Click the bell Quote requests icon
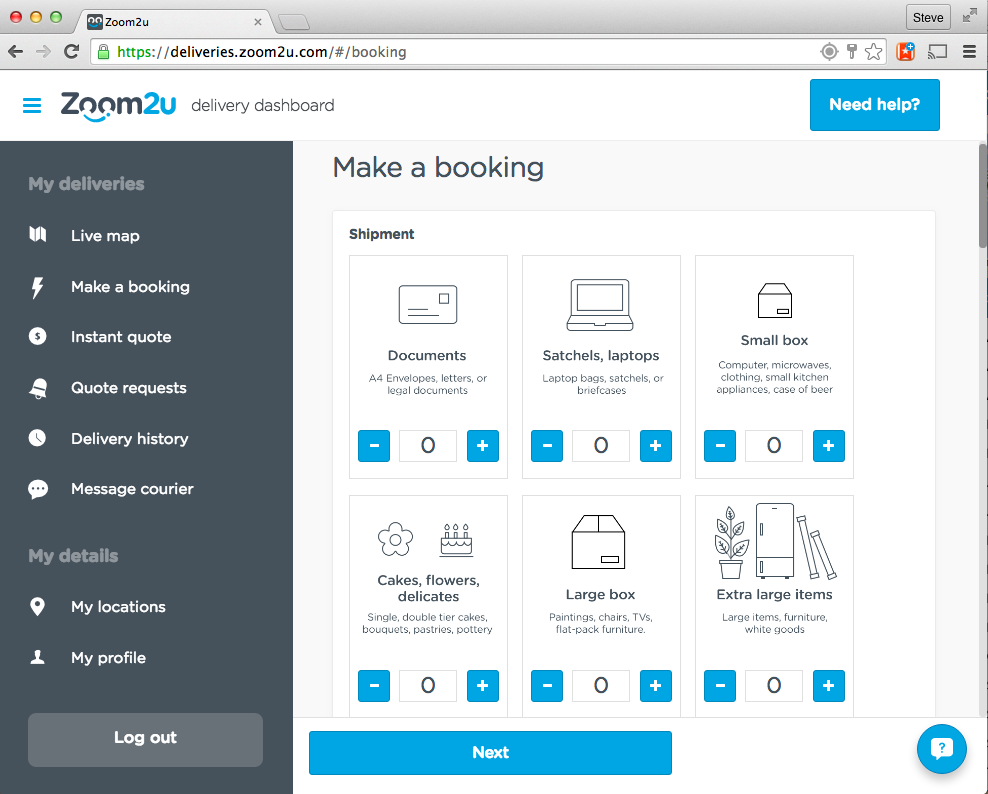Image resolution: width=988 pixels, height=794 pixels. (38, 388)
